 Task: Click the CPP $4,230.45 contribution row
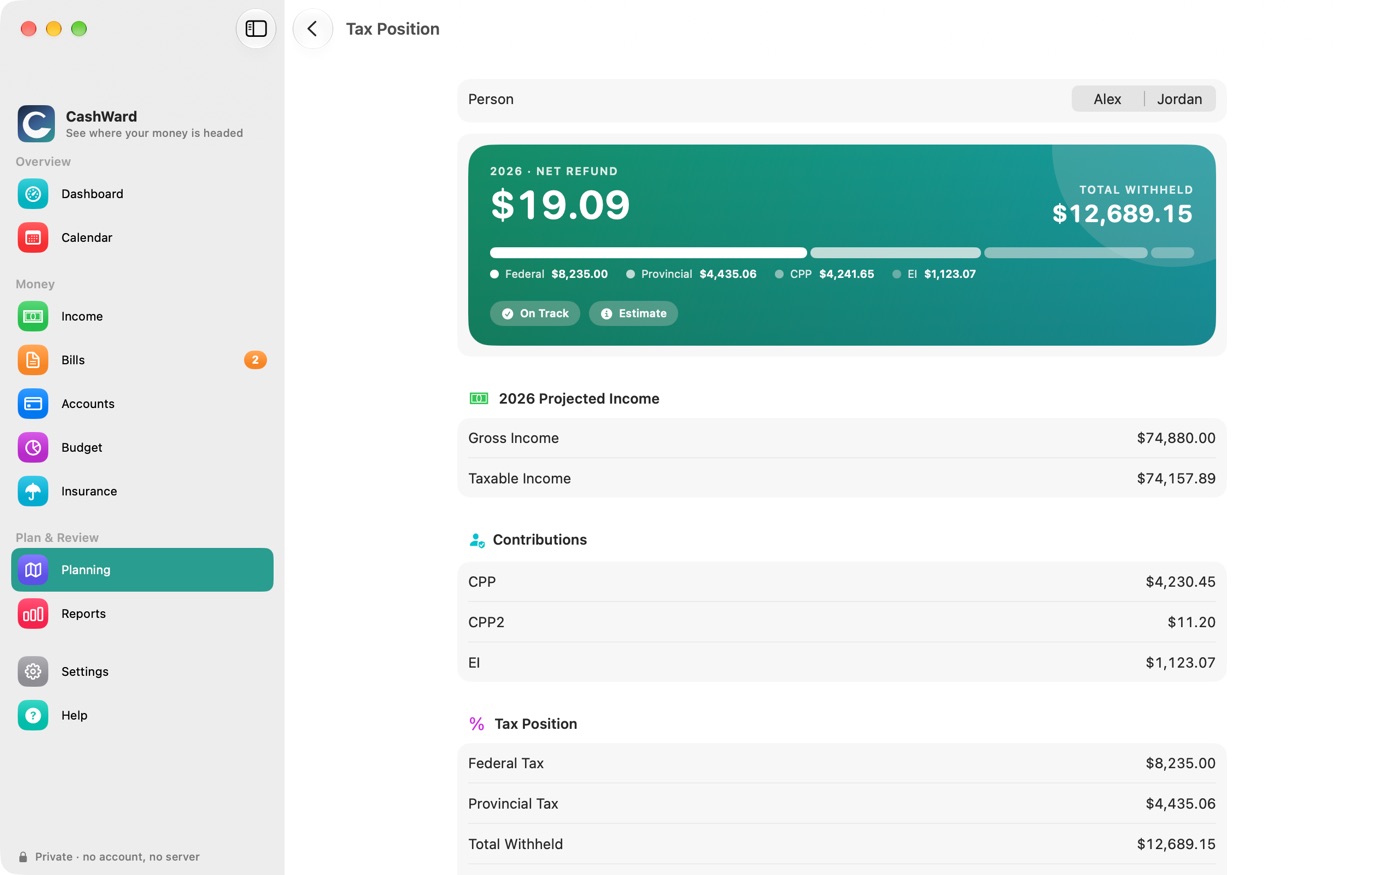coord(842,582)
